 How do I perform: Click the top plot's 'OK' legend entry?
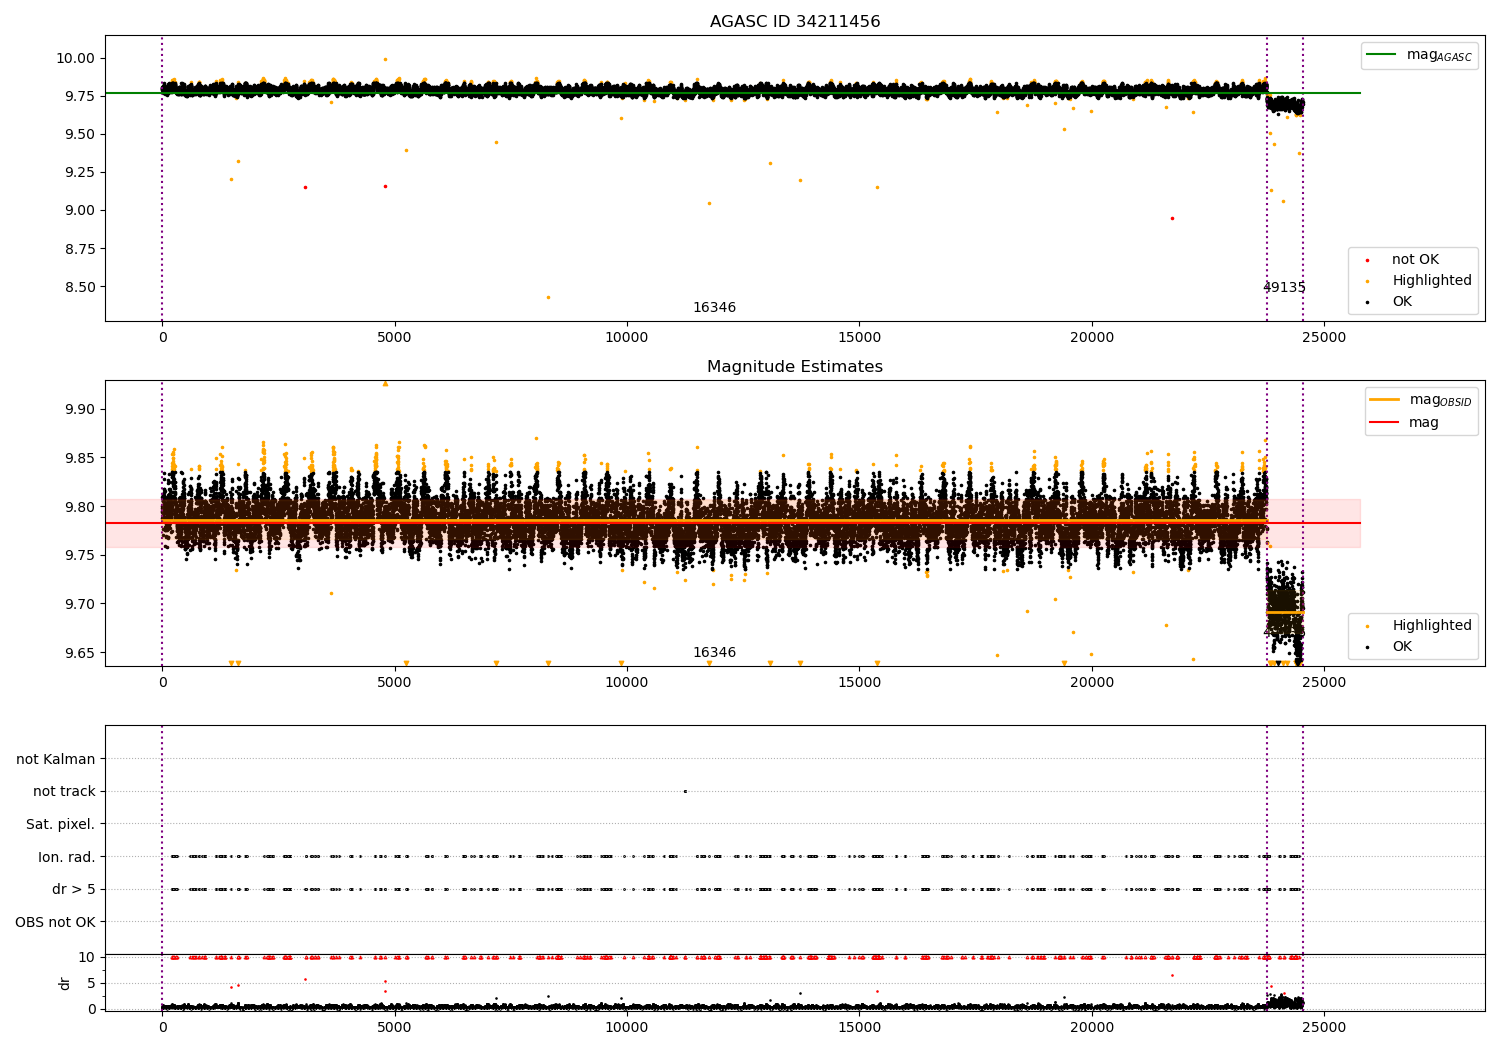[1402, 302]
